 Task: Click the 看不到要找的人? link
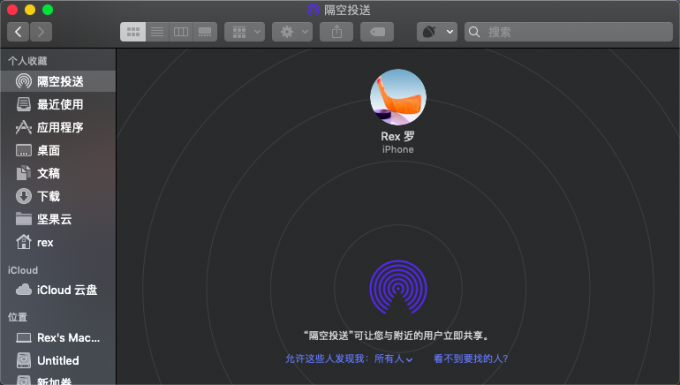471,359
